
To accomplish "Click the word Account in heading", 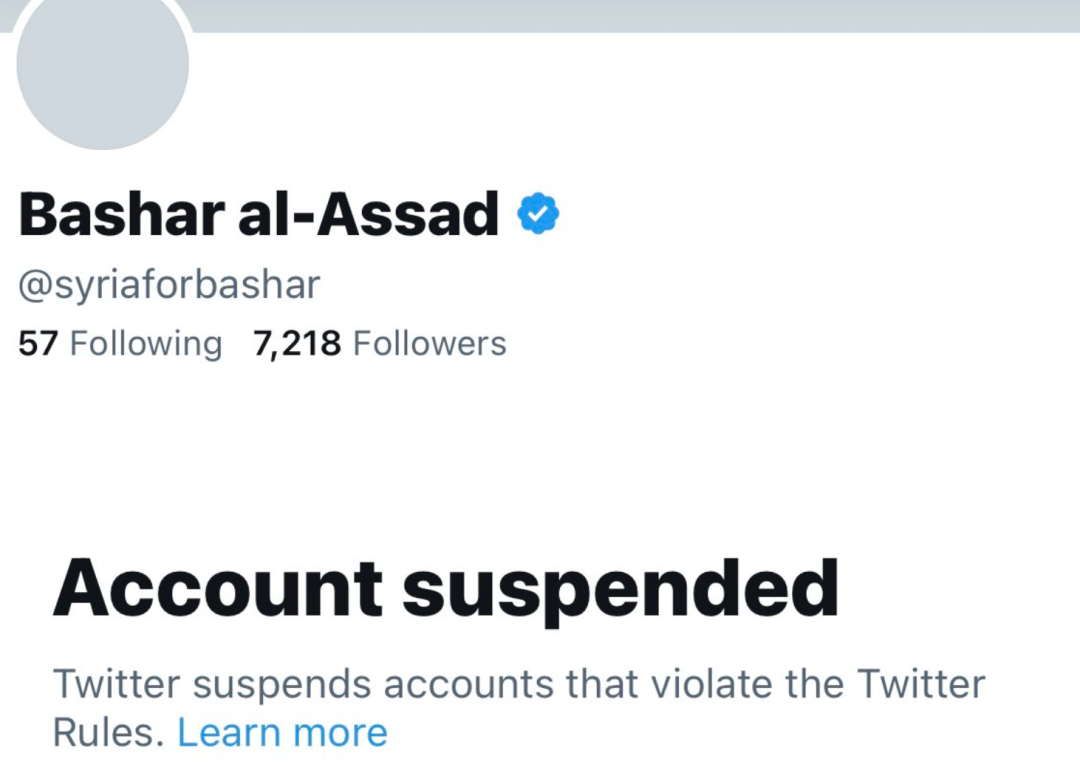I will (x=218, y=589).
